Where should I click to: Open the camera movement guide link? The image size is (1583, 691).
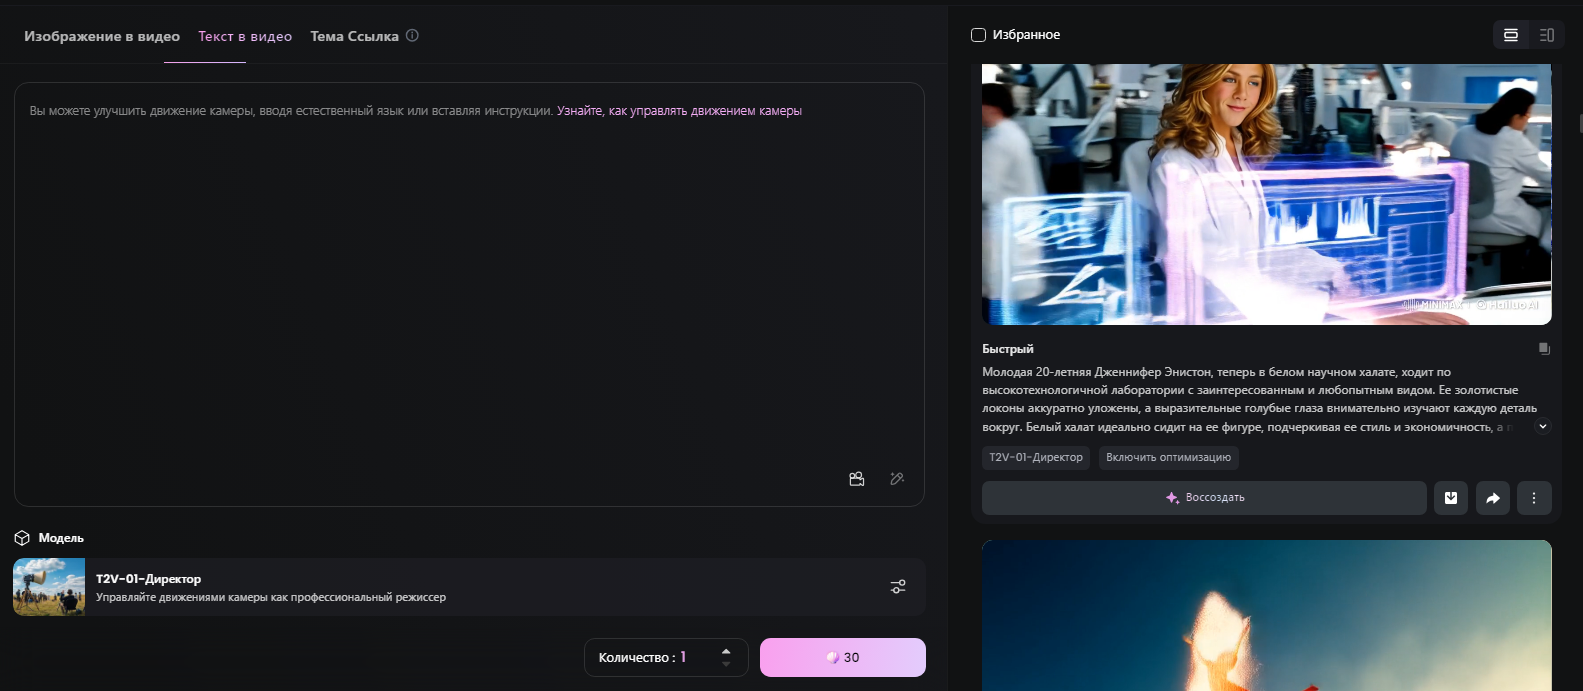pyautogui.click(x=679, y=111)
